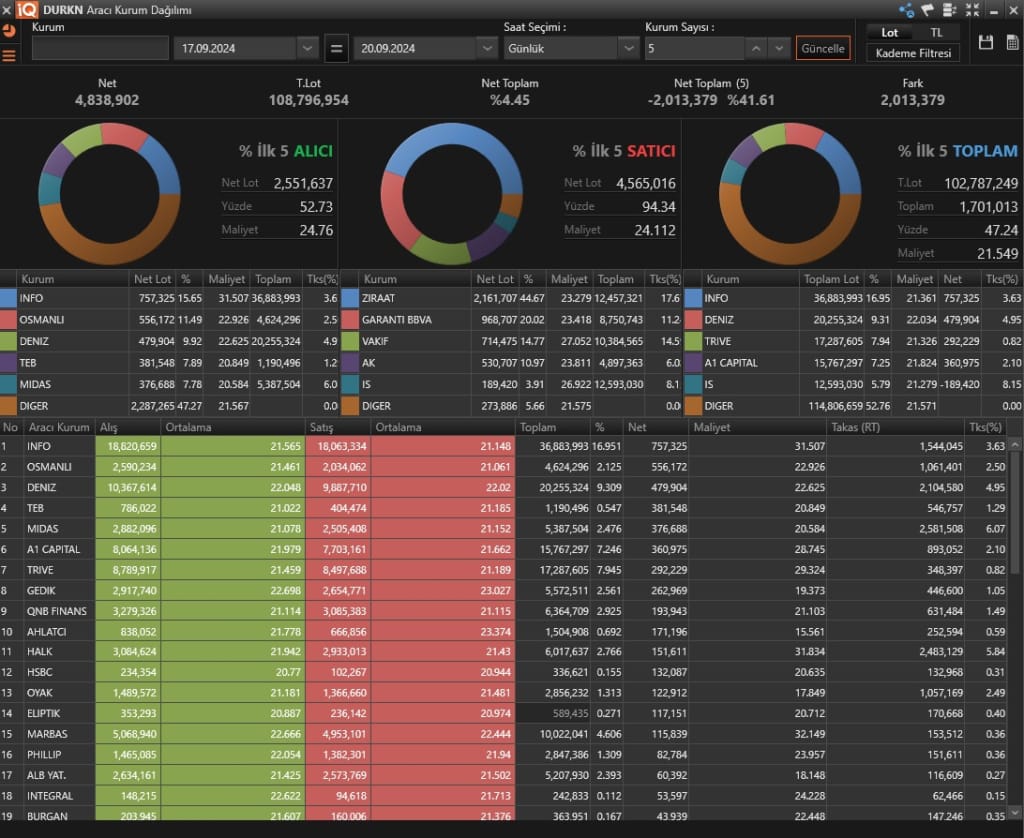
Task: Decrease Kurum Sayısı with the down arrow
Action: click(x=778, y=48)
